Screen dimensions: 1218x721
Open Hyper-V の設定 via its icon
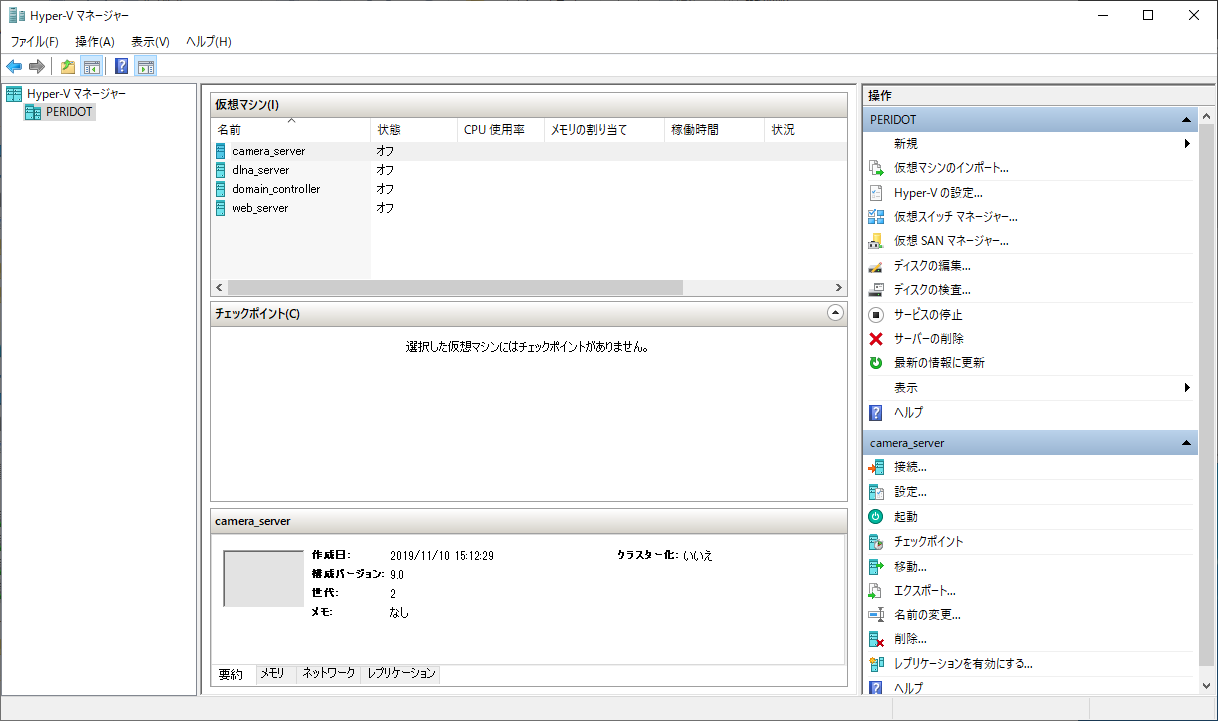(x=876, y=193)
